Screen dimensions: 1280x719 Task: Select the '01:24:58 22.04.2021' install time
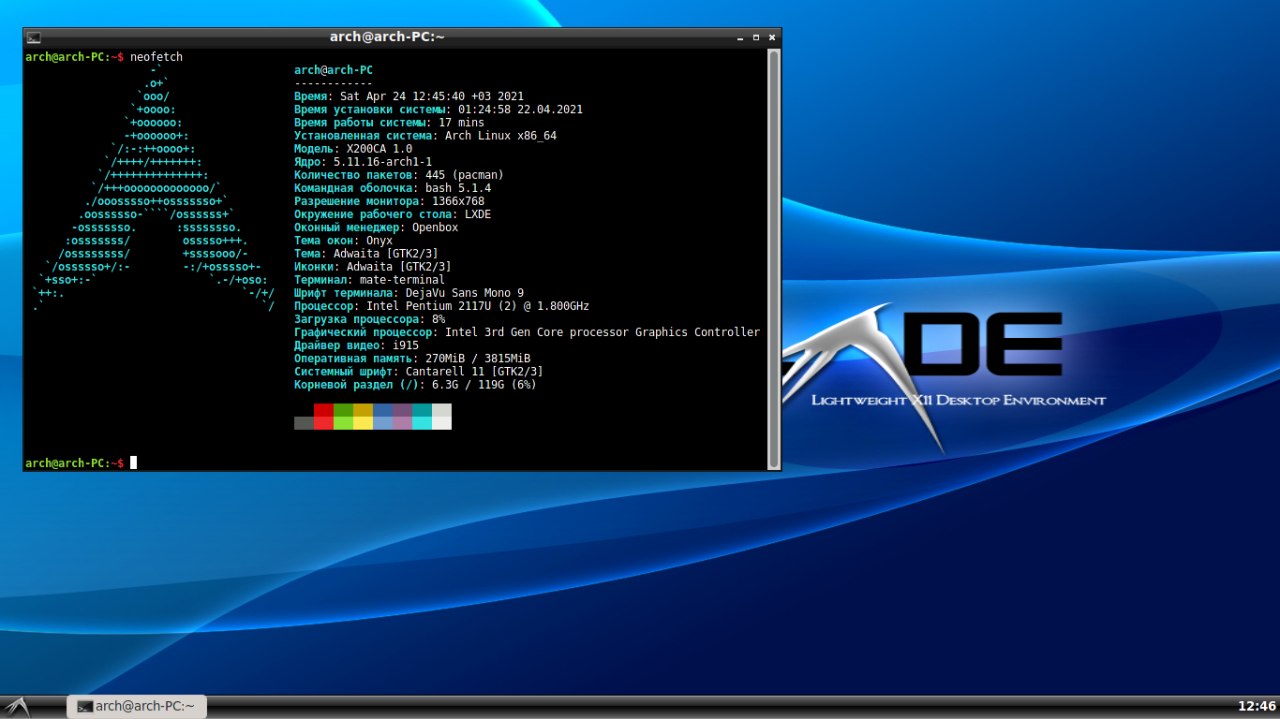[520, 109]
